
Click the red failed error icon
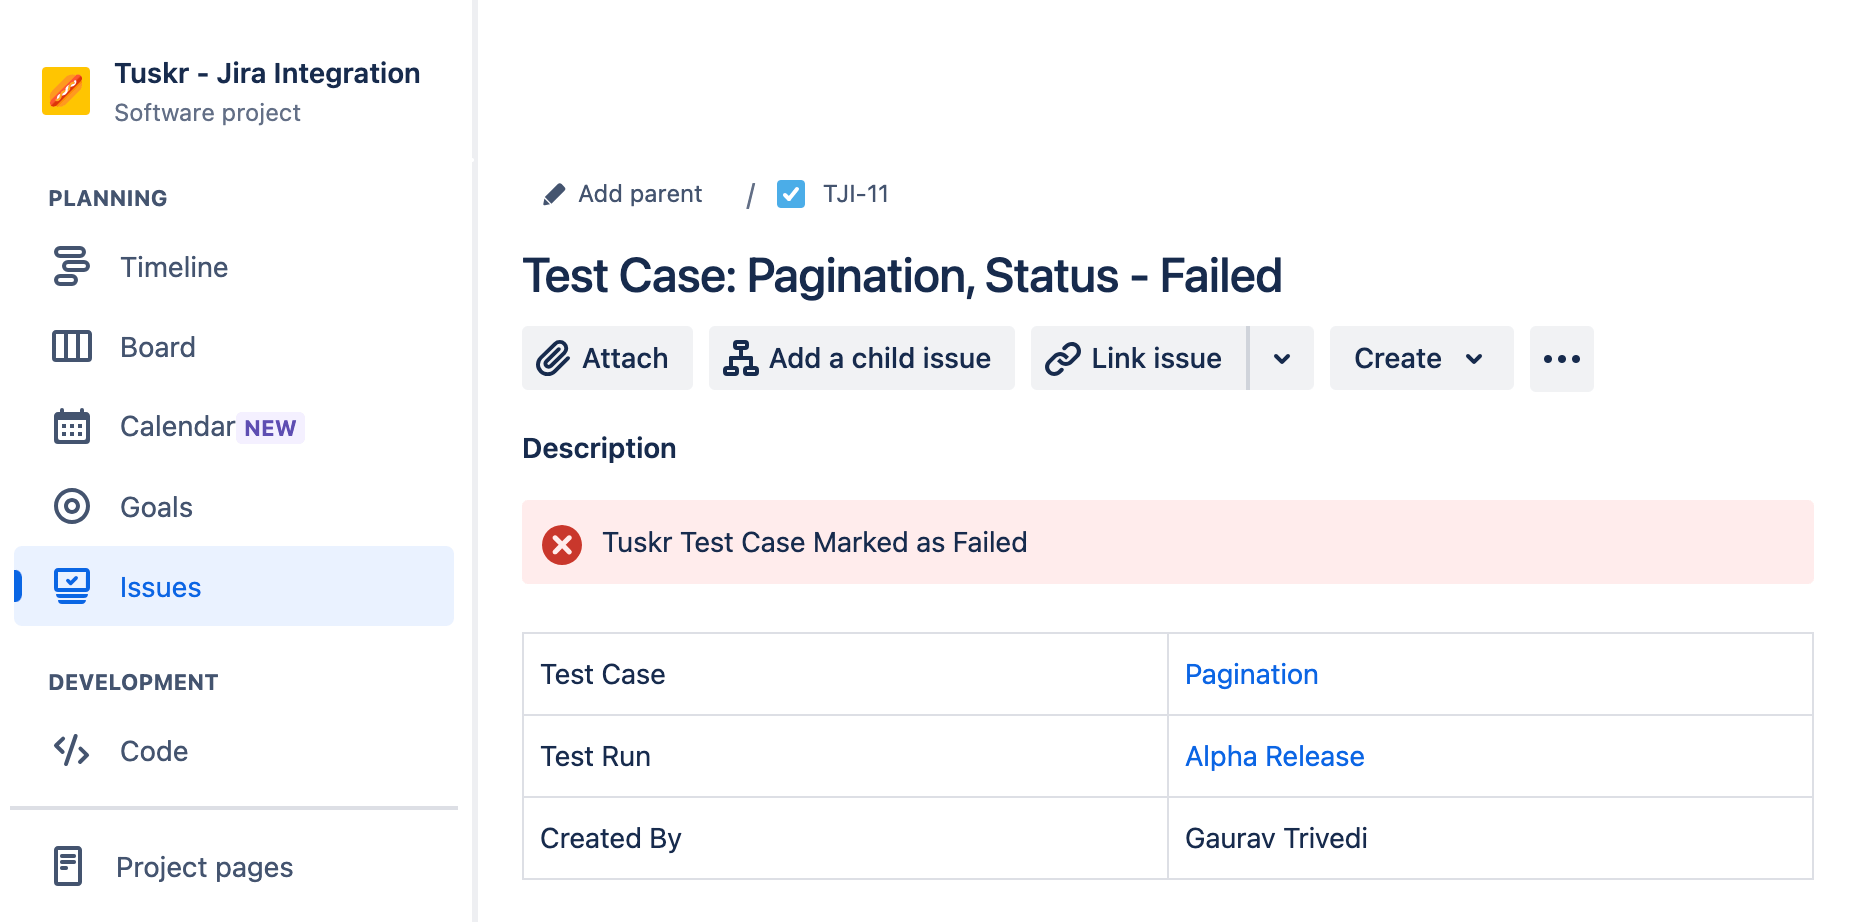tap(562, 544)
